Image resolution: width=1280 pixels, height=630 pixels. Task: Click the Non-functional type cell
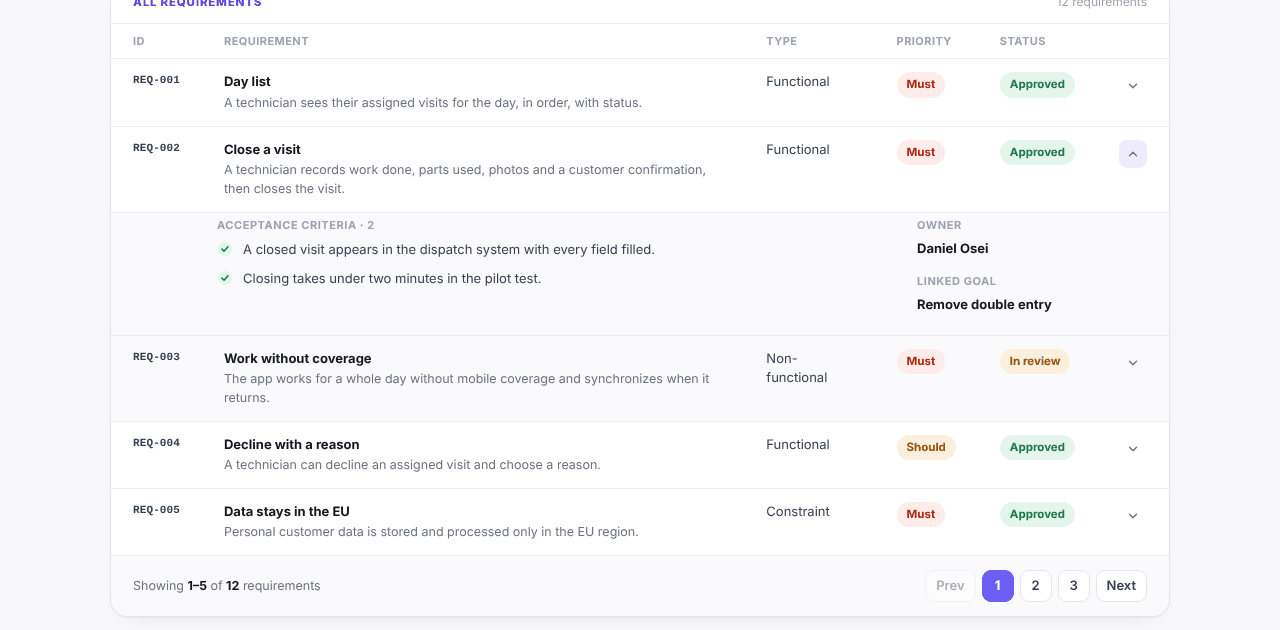[x=797, y=368]
